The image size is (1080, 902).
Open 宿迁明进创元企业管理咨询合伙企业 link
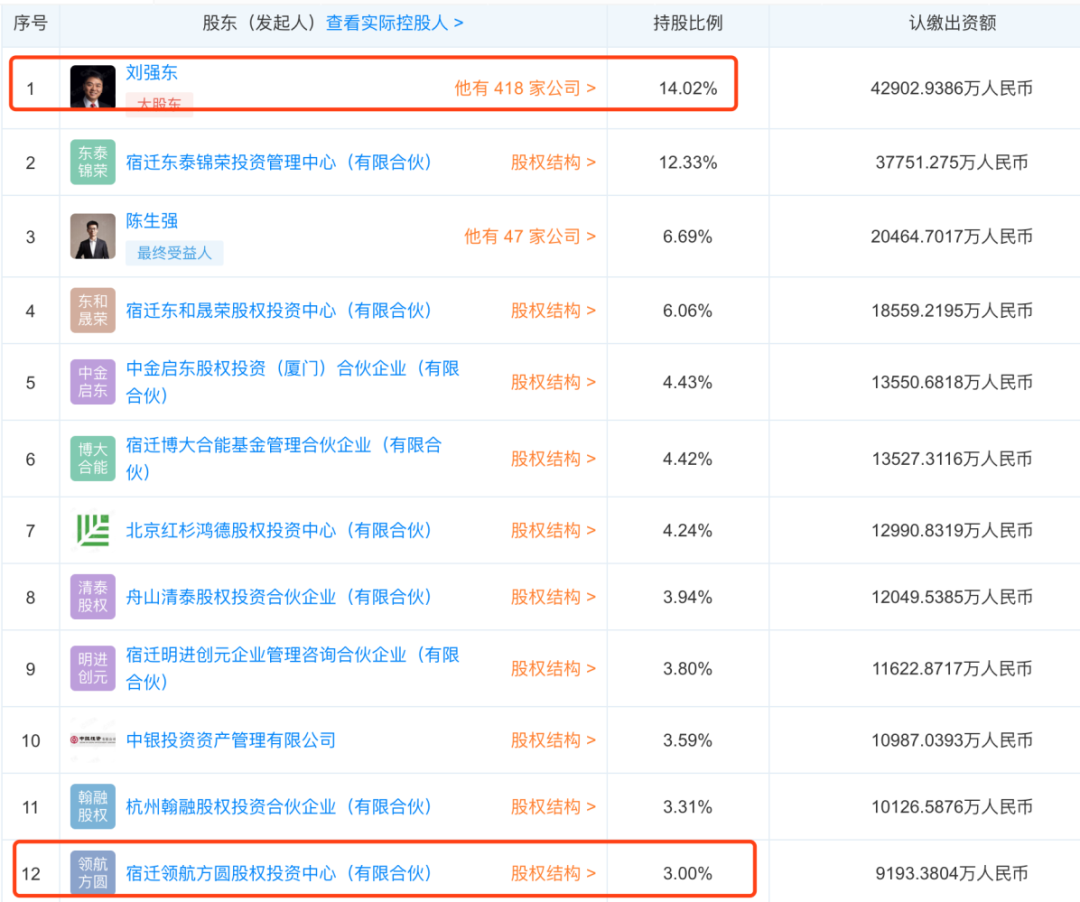coord(293,669)
